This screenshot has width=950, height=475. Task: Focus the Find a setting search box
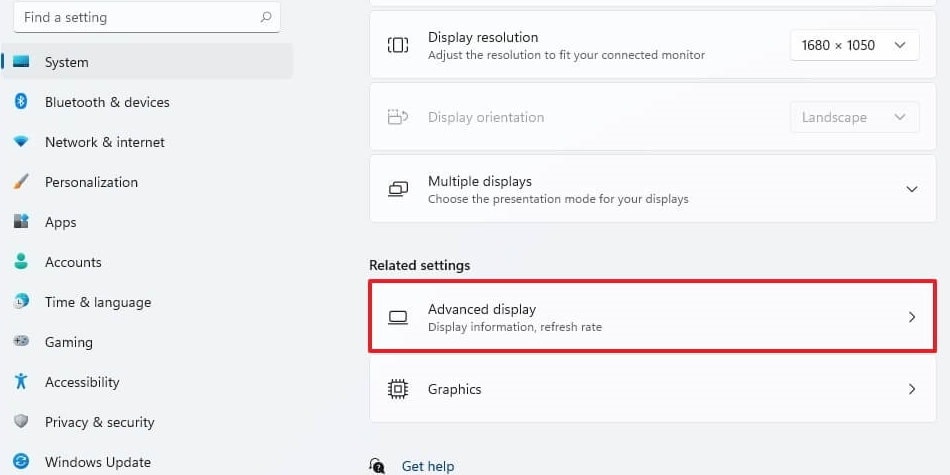(x=147, y=17)
